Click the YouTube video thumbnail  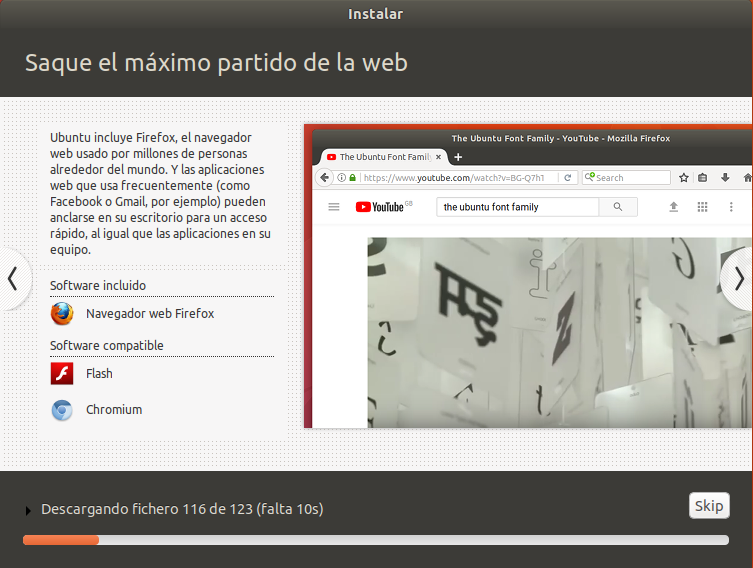click(560, 333)
